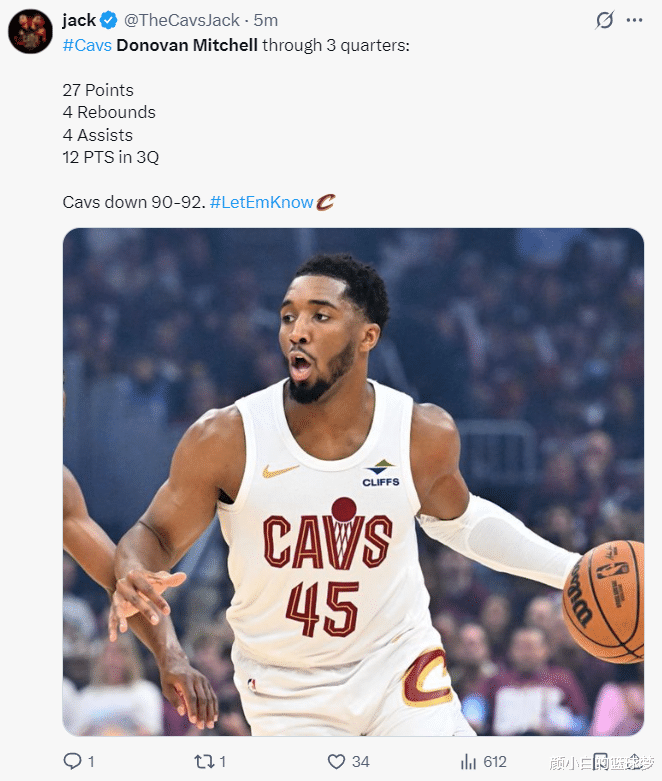Screen dimensions: 662x781
Task: Click the like count "34"
Action: 360,761
